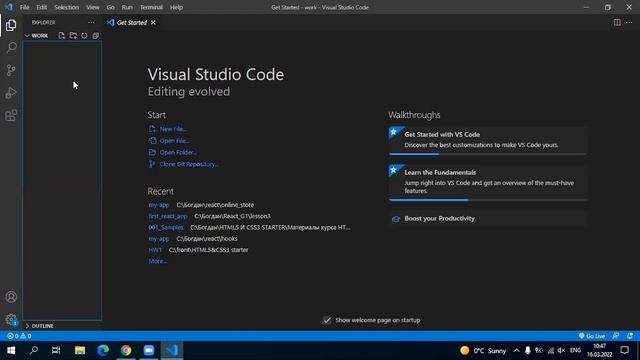
Task: Click the Open Folder... link
Action: tap(178, 152)
